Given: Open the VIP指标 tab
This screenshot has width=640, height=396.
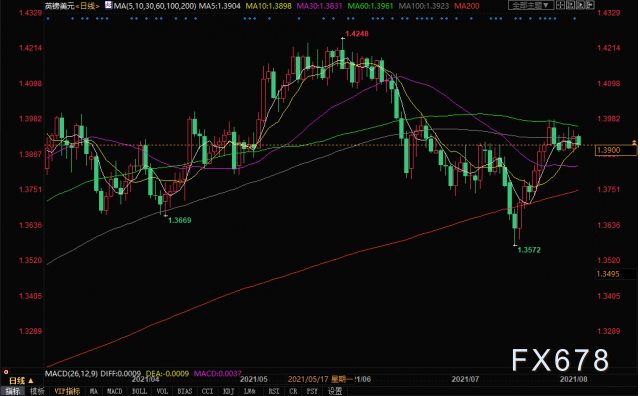Looking at the screenshot, I should point(67,391).
